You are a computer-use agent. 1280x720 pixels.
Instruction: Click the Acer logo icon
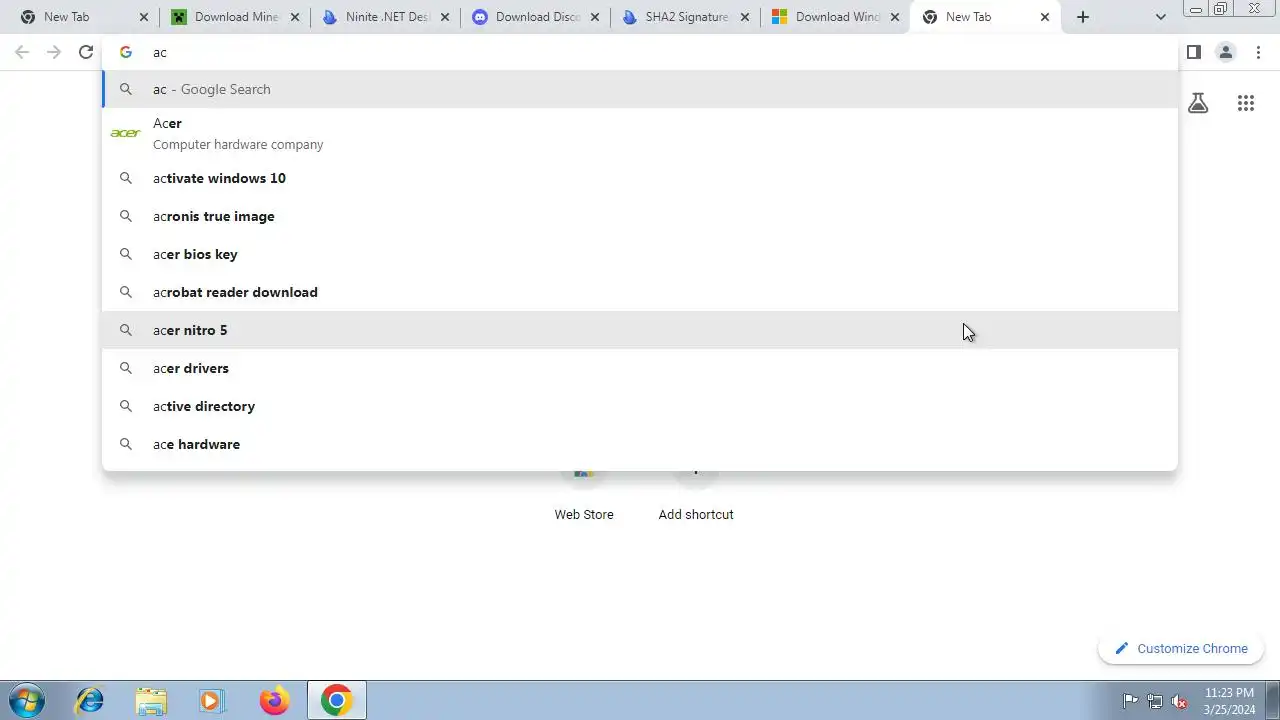[126, 133]
